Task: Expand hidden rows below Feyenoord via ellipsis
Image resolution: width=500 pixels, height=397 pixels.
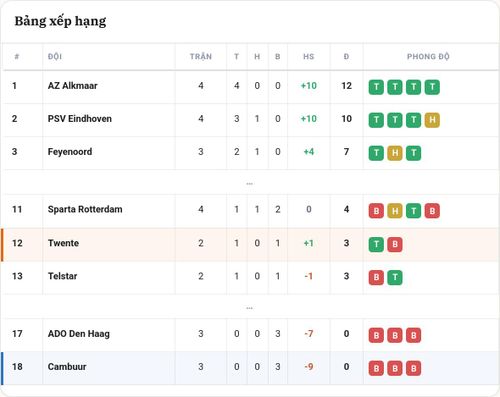Action: (249, 184)
